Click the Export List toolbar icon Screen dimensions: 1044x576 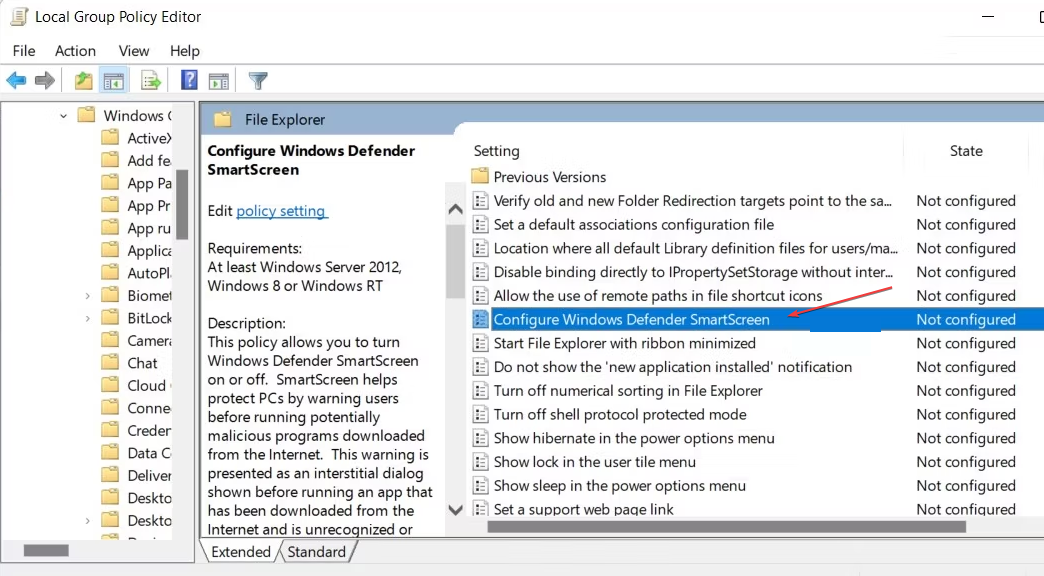point(151,81)
